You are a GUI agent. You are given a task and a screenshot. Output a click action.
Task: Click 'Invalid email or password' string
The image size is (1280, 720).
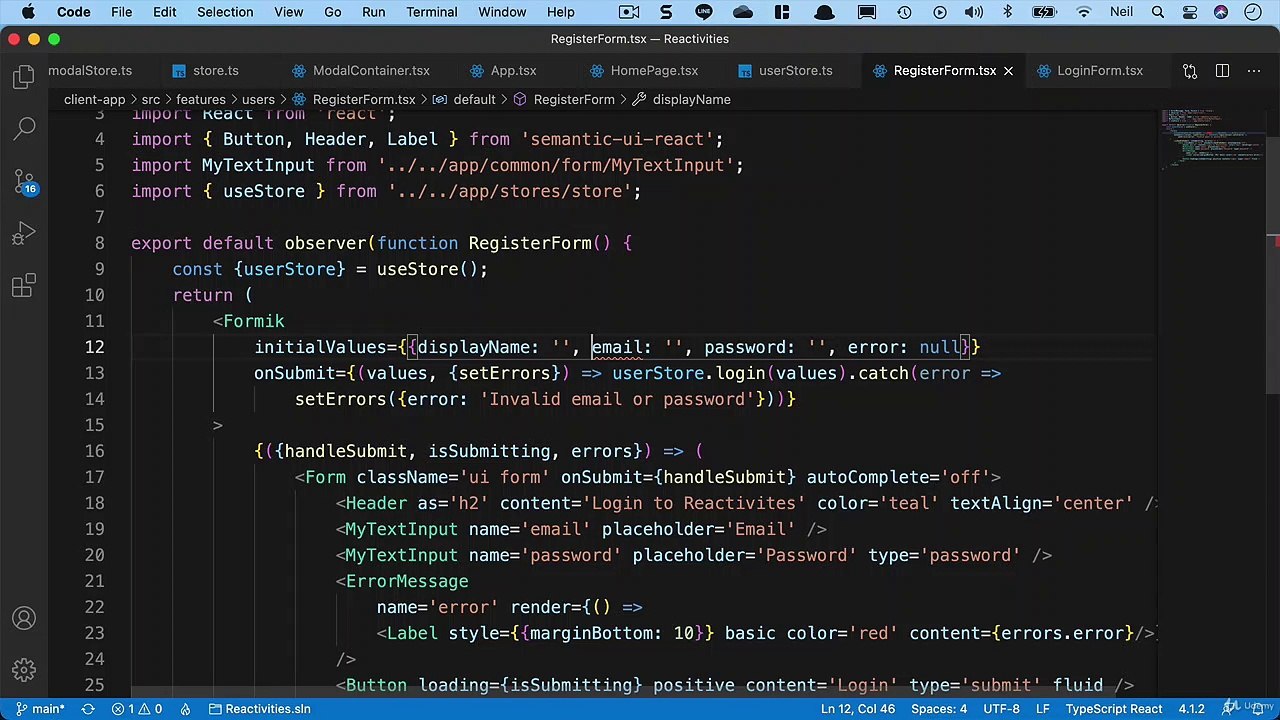click(617, 399)
